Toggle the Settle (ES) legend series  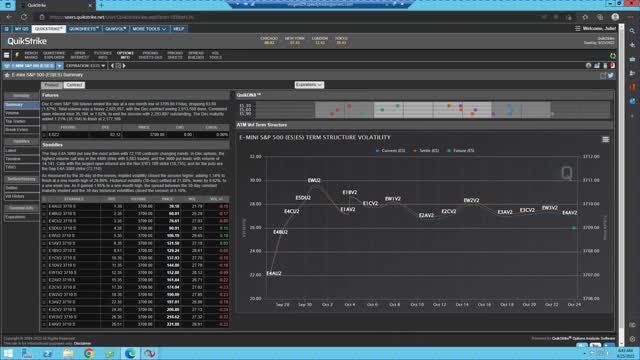click(426, 151)
